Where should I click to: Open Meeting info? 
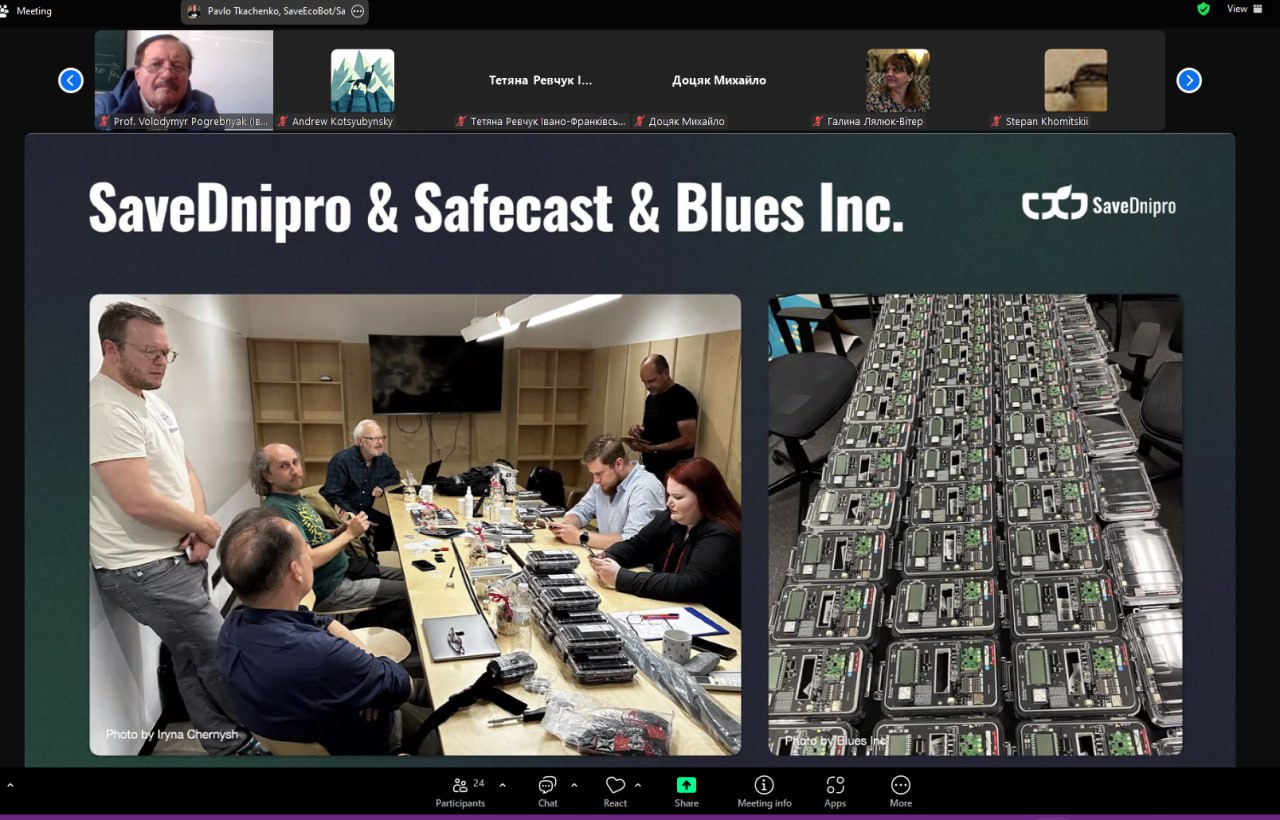point(764,791)
